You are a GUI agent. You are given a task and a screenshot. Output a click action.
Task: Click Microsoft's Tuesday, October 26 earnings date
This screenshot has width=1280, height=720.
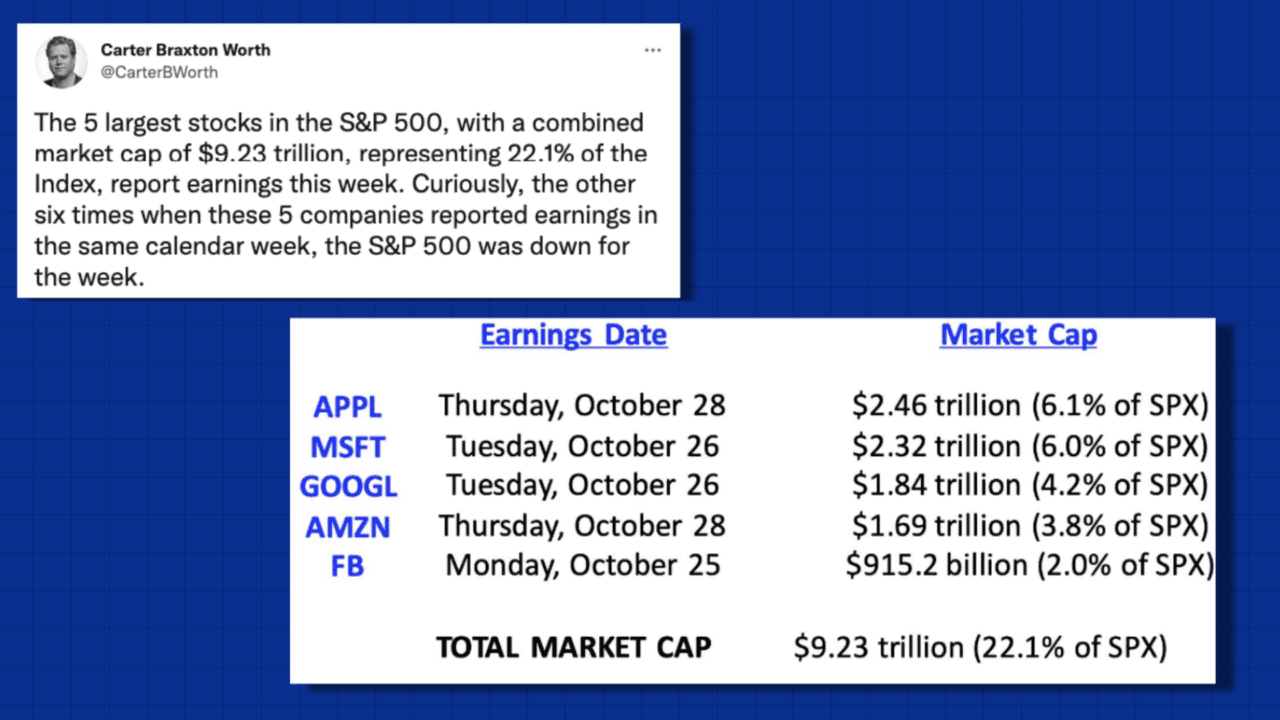coord(582,445)
